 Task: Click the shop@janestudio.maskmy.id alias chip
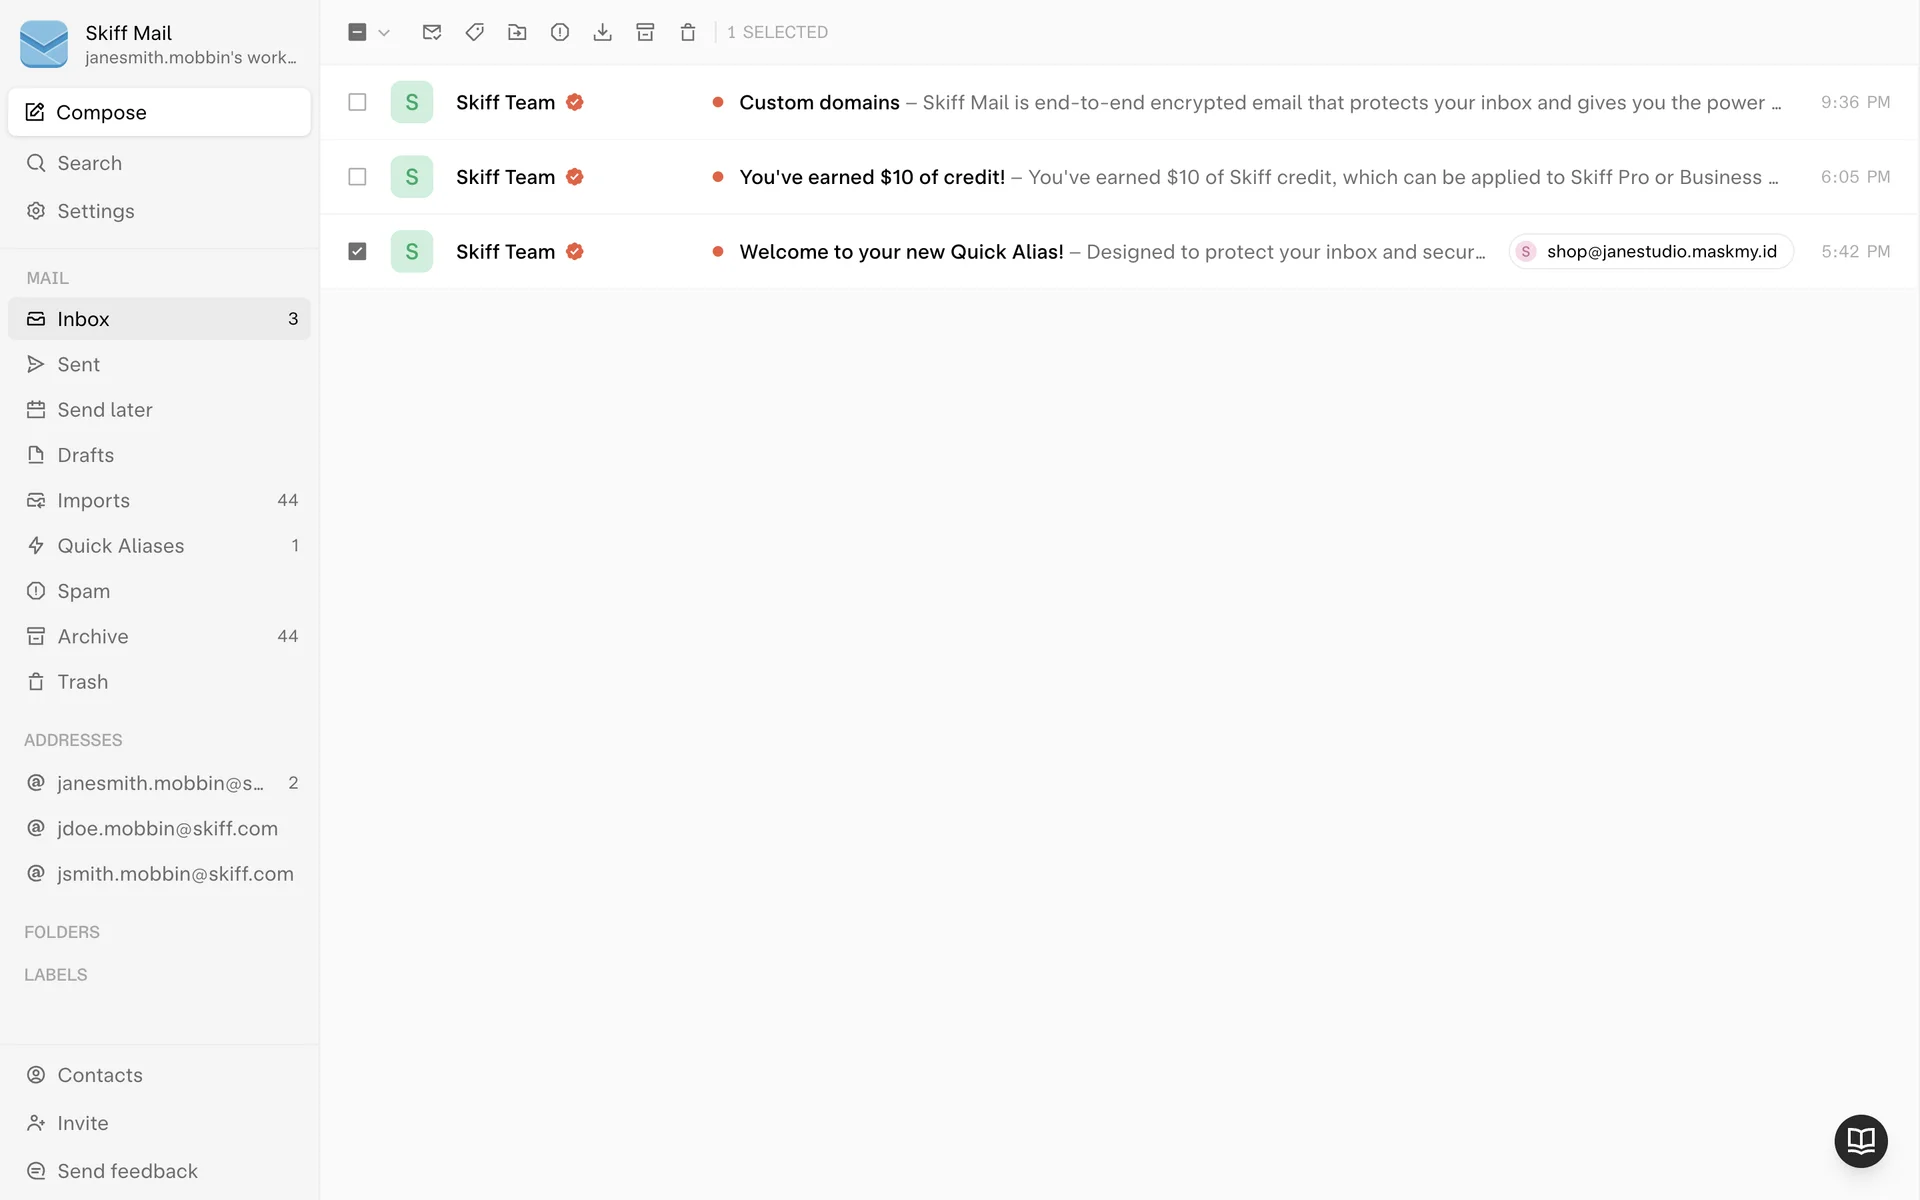(1651, 251)
